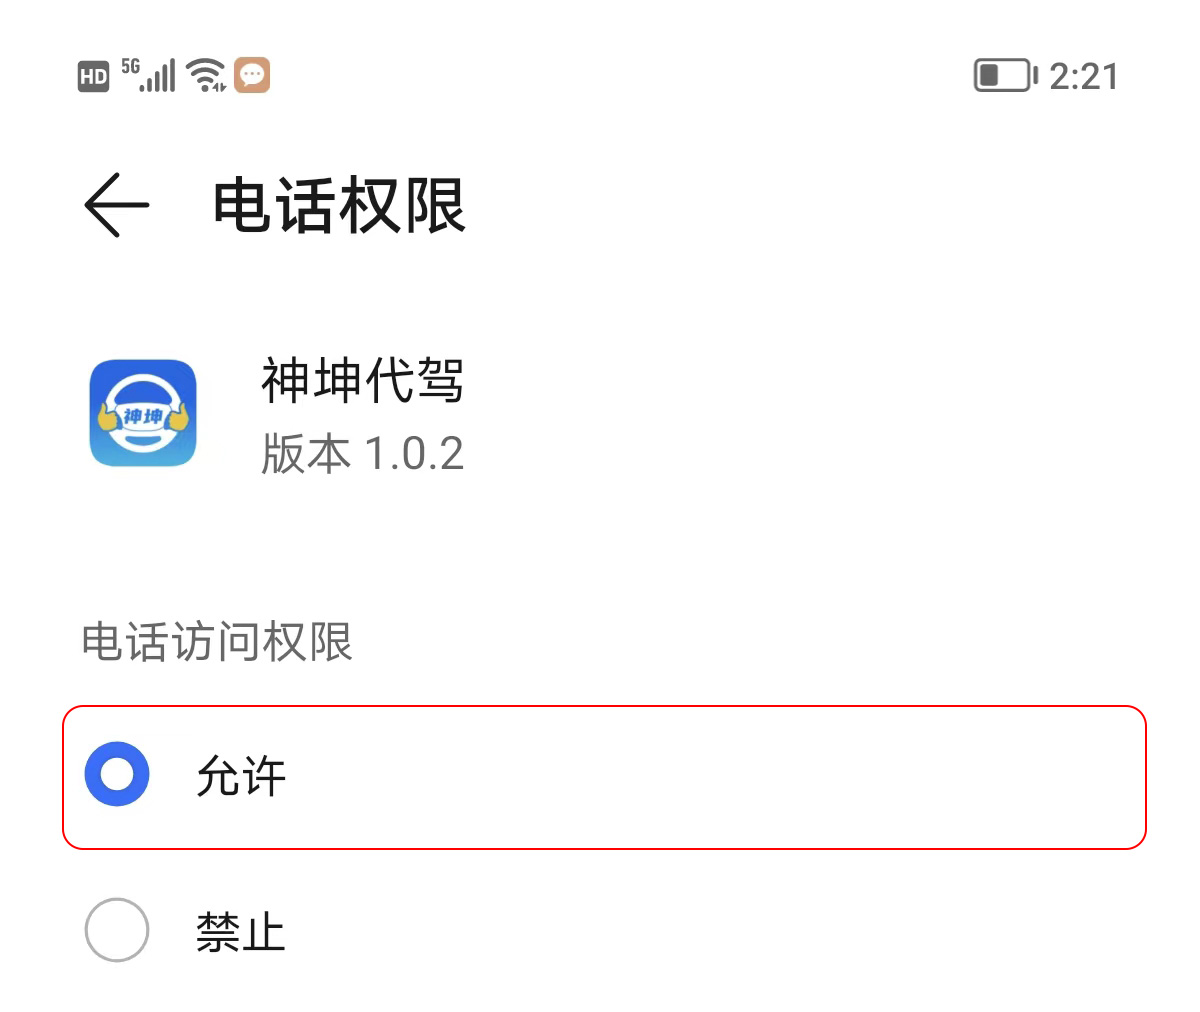Screen dimensions: 1200x1012
Task: Select the 禁止 radio button
Action: (117, 930)
